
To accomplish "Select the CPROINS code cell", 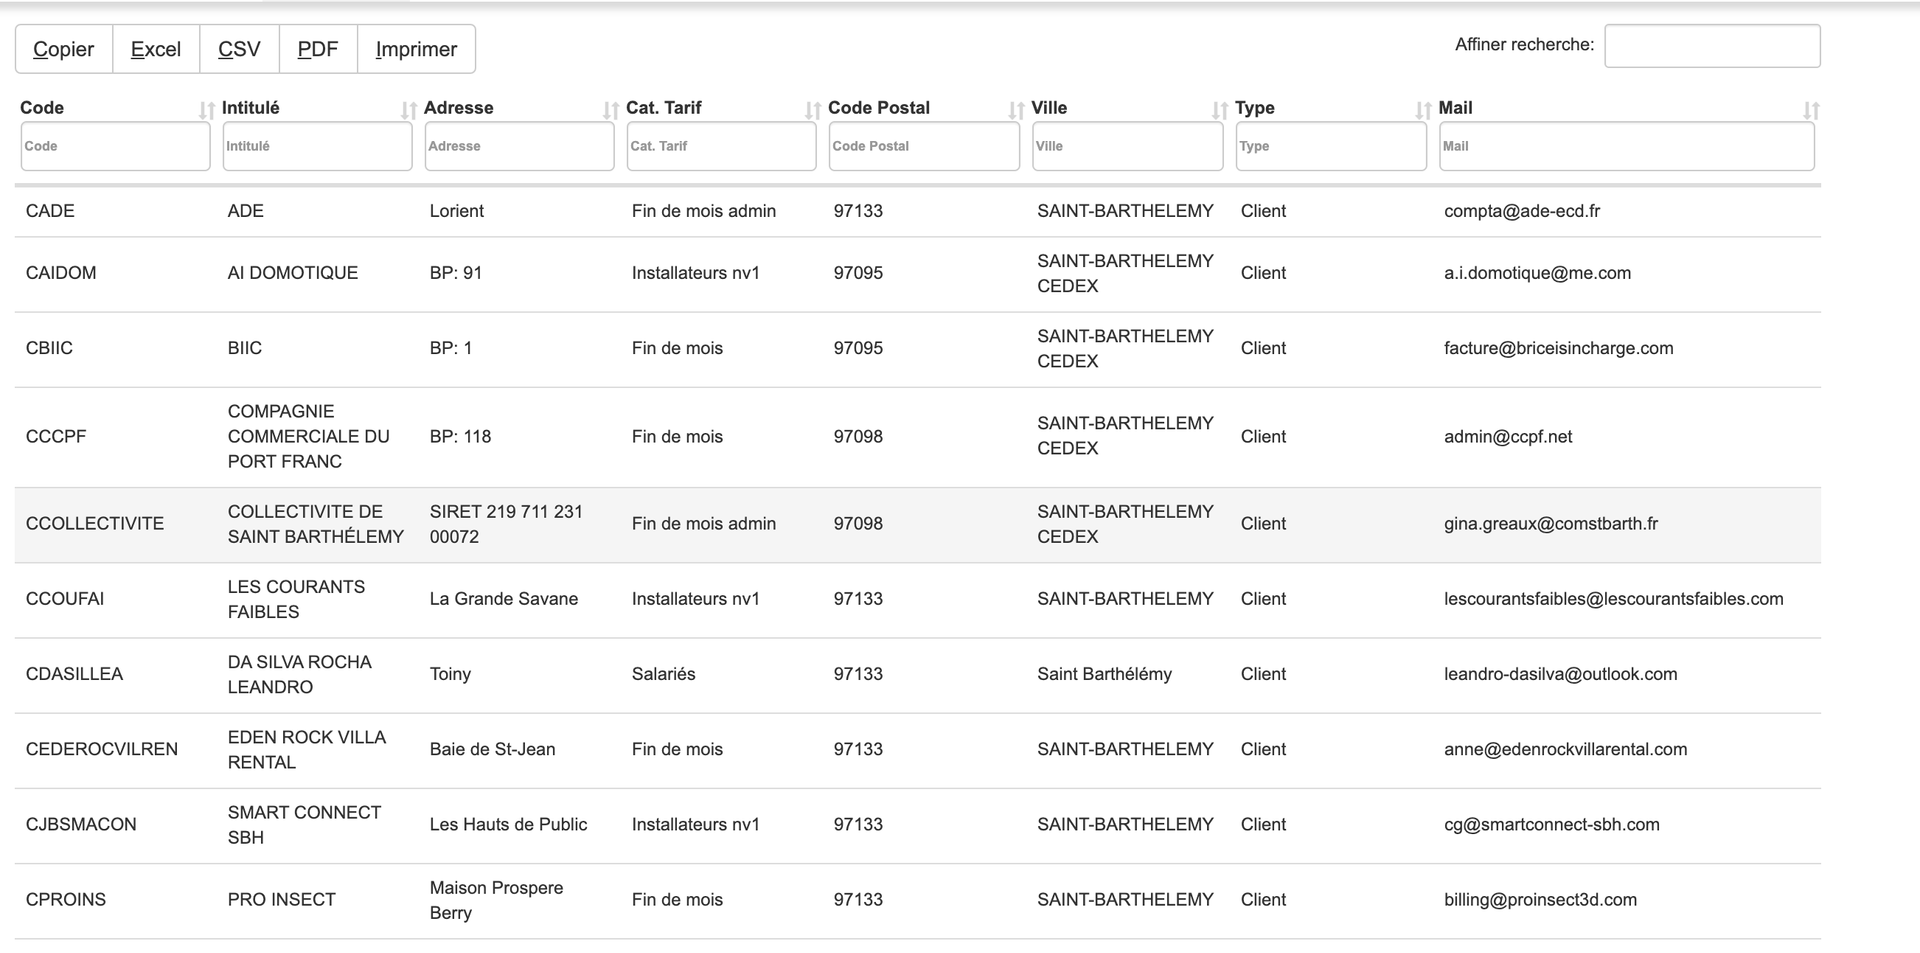I will point(66,899).
